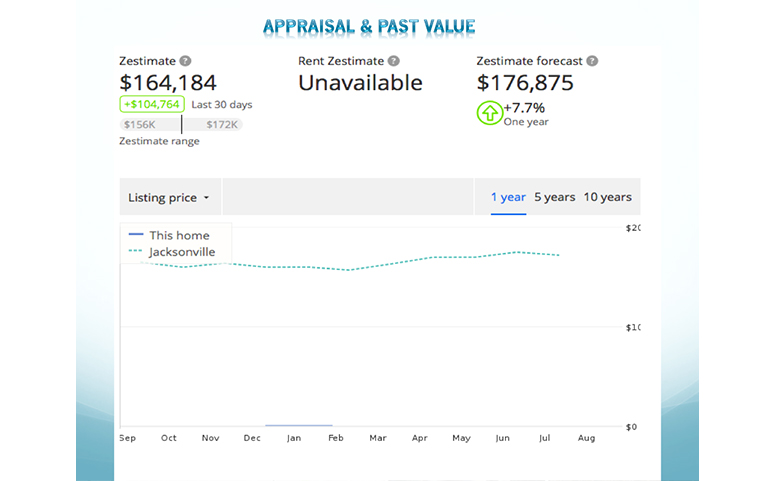
Task: Click the Unavailable Rent Zestimate text
Action: point(360,83)
